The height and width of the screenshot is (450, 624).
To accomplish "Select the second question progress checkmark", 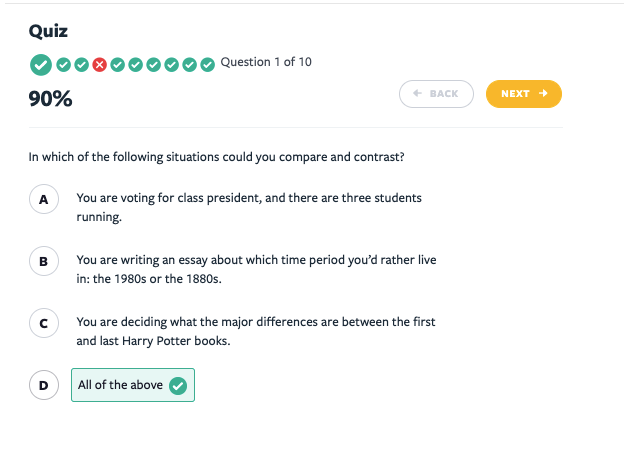I will point(64,65).
